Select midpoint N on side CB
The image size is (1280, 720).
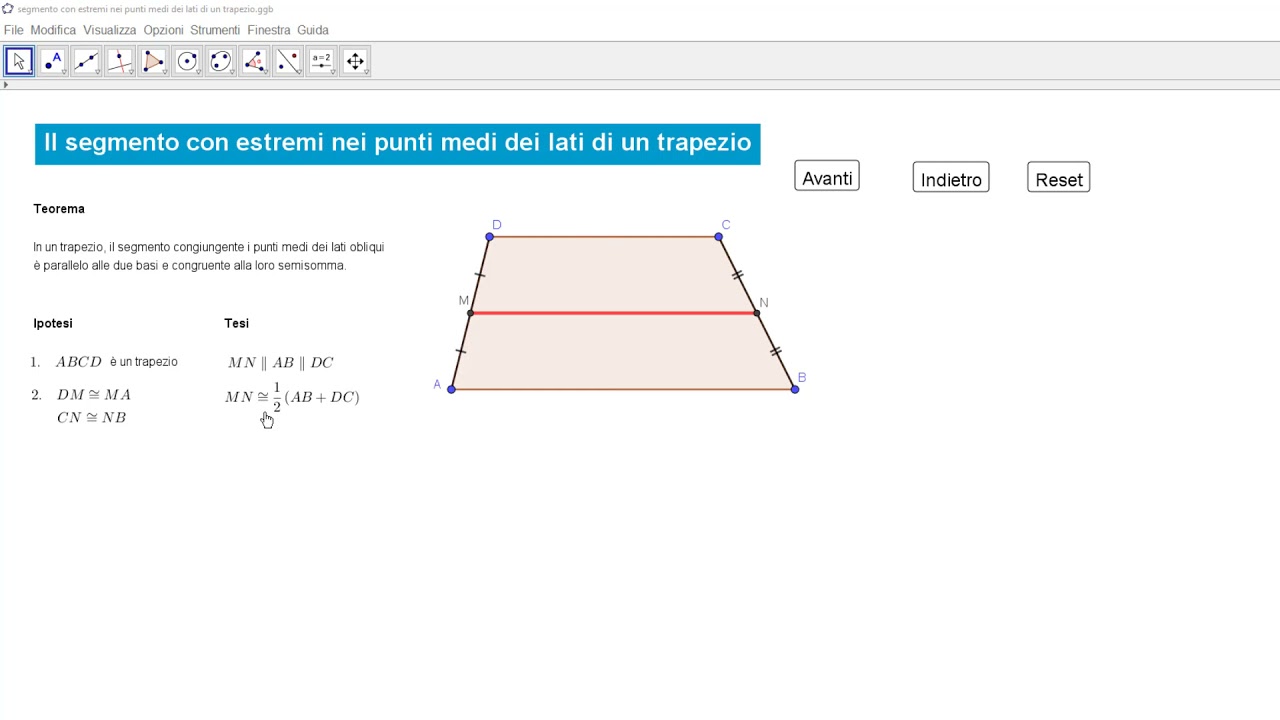[x=757, y=313]
